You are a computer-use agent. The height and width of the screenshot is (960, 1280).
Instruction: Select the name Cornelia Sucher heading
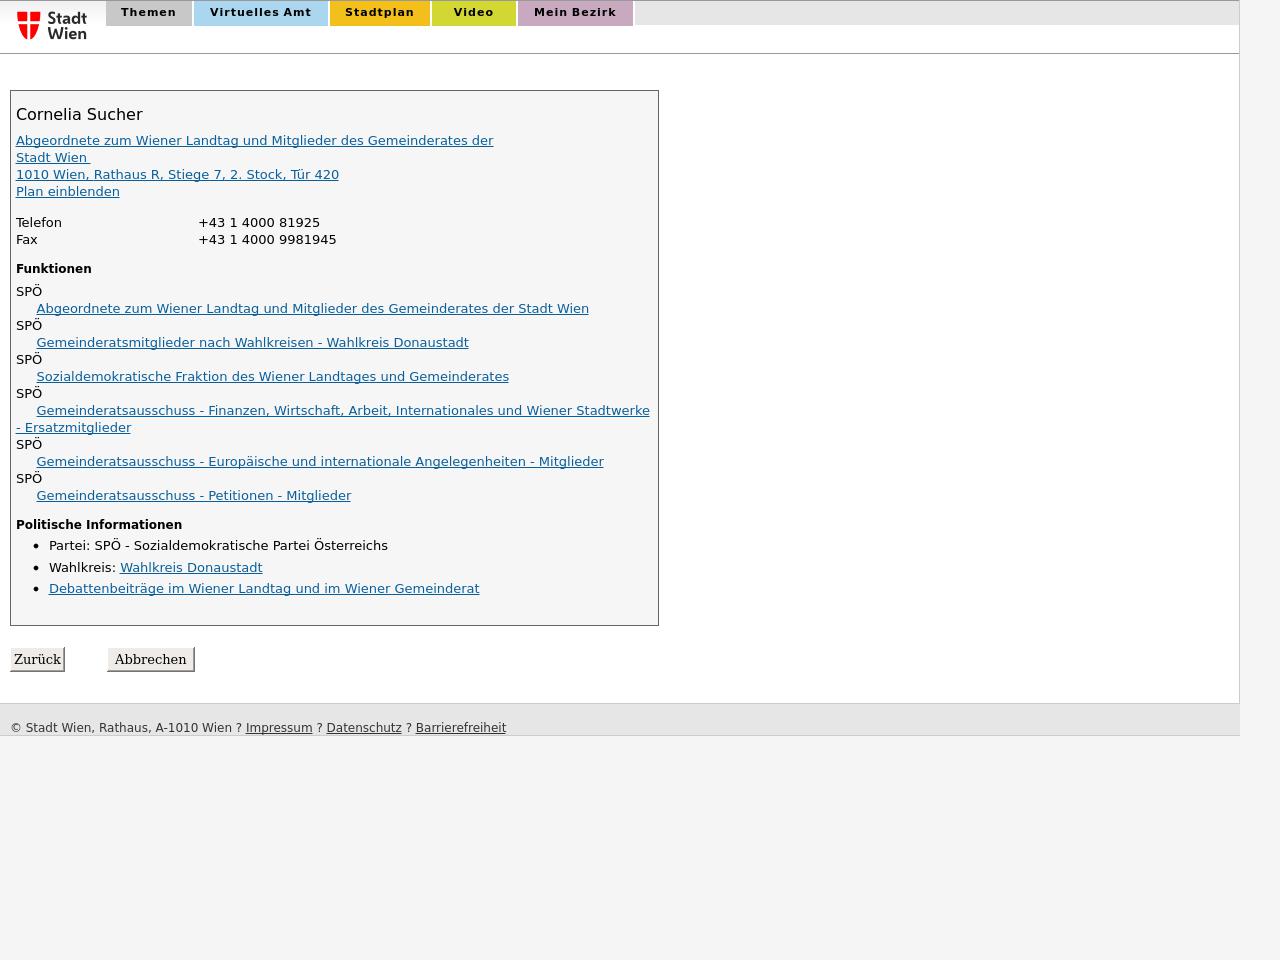click(x=79, y=115)
